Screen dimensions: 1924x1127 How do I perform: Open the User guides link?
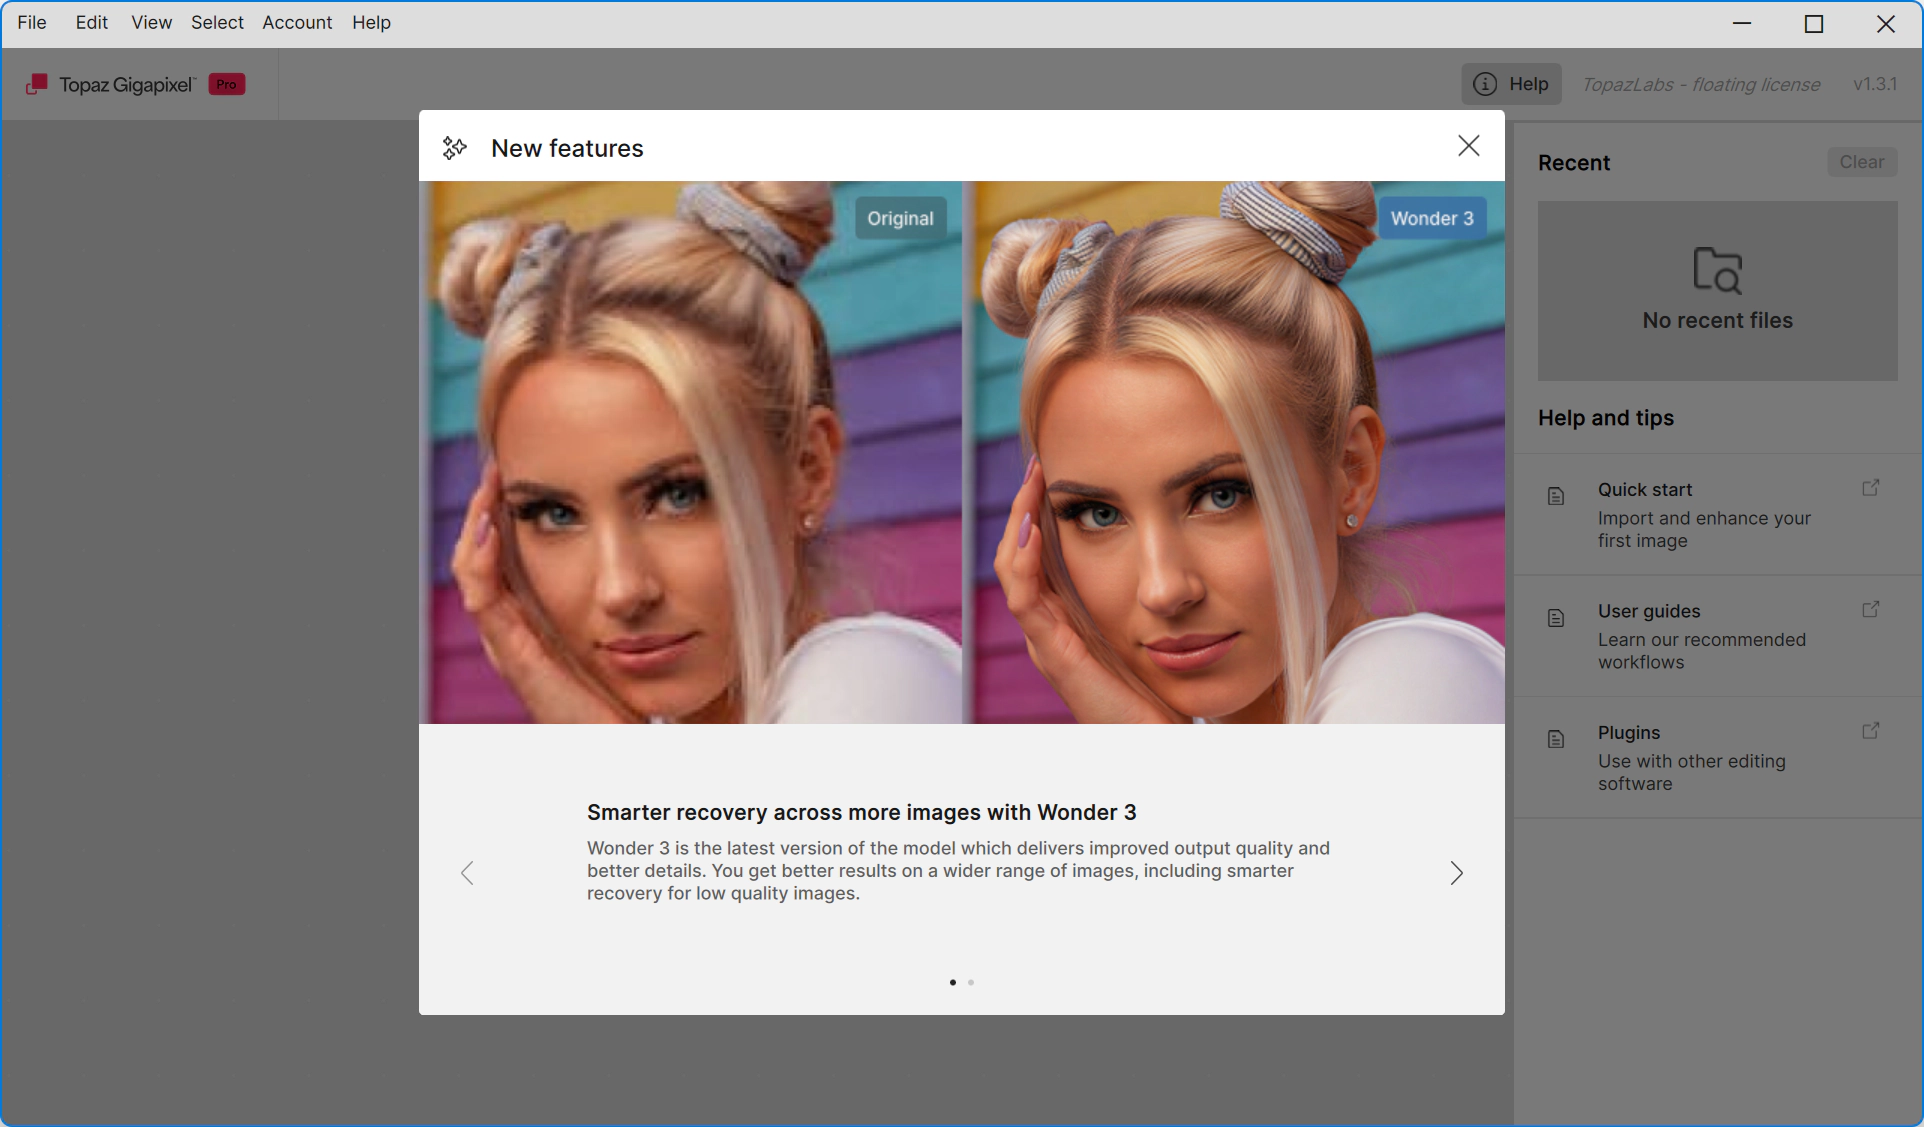pos(1718,636)
